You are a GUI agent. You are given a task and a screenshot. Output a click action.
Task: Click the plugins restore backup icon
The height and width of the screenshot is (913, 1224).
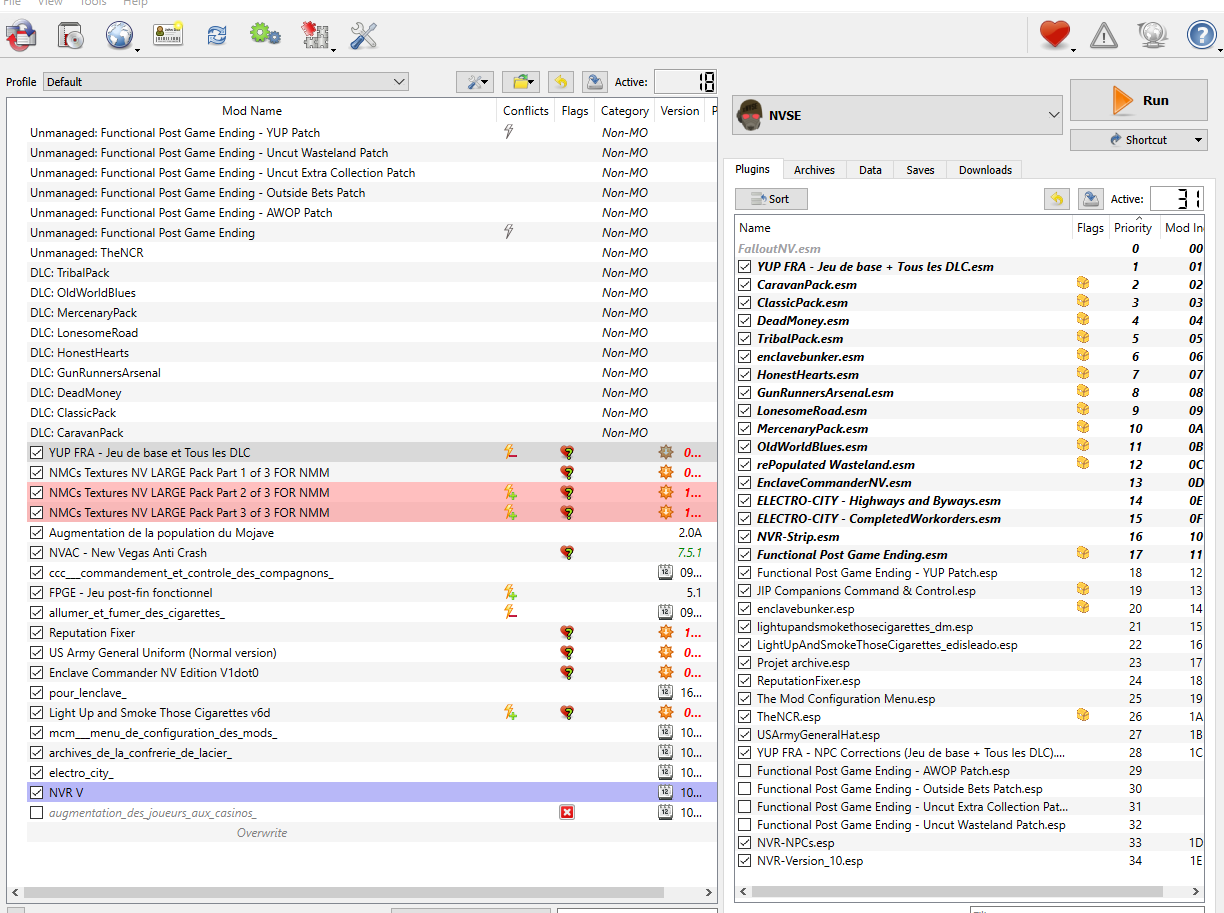[x=1056, y=199]
